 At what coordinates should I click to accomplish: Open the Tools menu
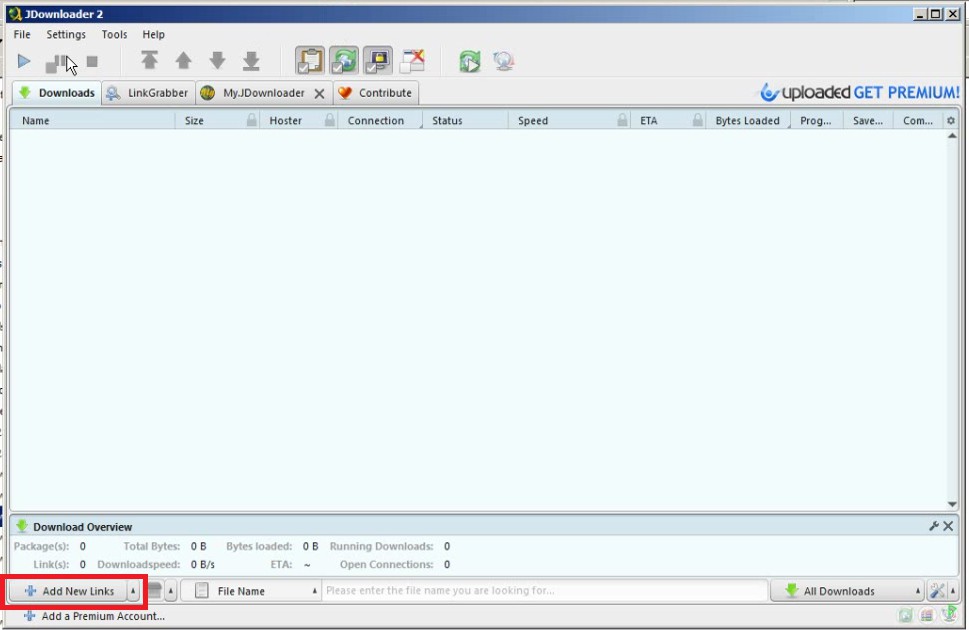click(x=114, y=35)
